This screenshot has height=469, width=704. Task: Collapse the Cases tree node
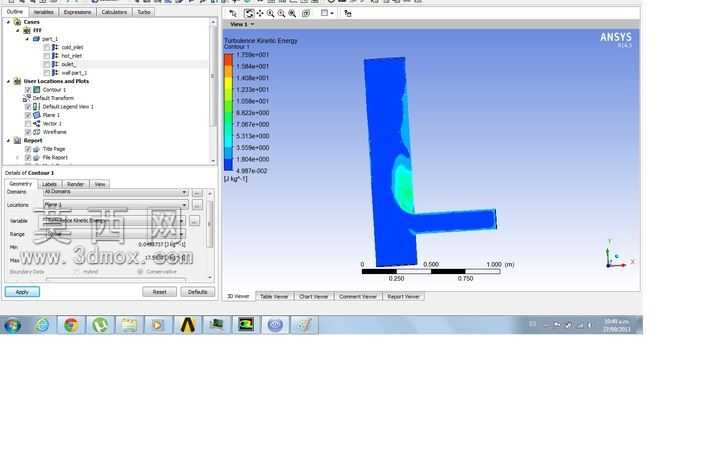pyautogui.click(x=8, y=22)
